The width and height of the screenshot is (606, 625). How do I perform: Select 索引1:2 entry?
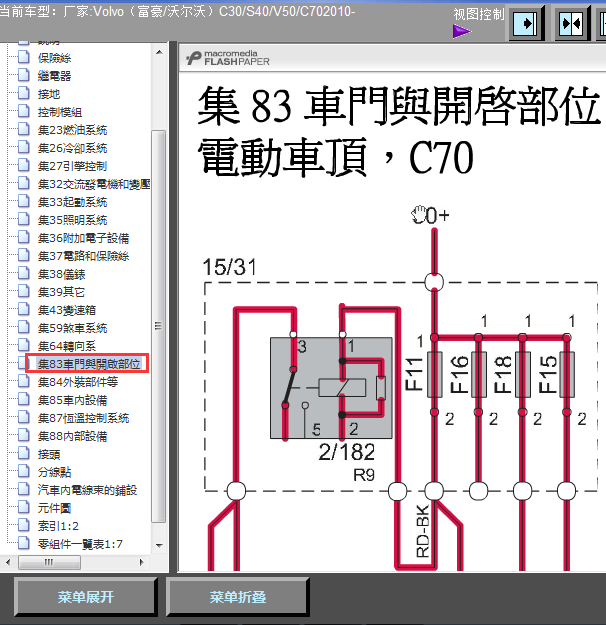tap(58, 526)
